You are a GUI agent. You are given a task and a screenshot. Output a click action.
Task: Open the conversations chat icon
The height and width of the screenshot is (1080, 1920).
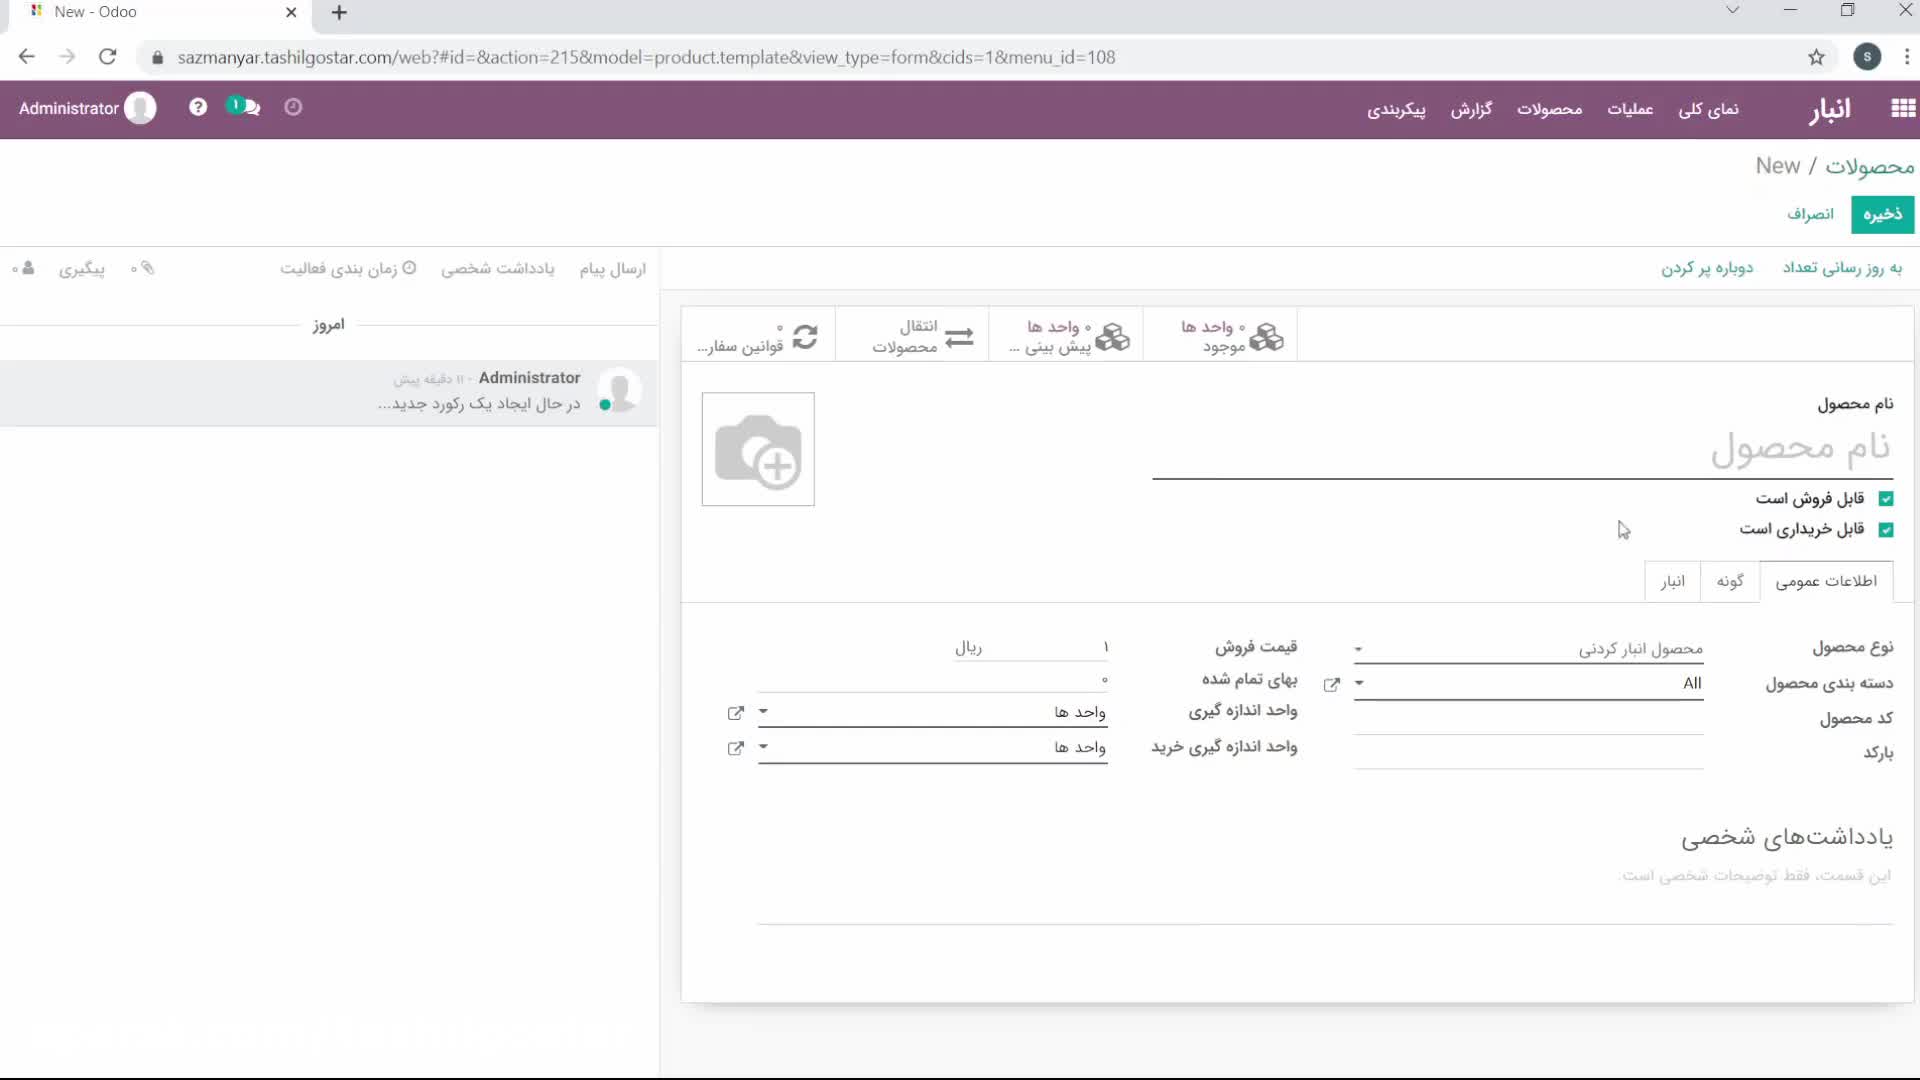245,107
